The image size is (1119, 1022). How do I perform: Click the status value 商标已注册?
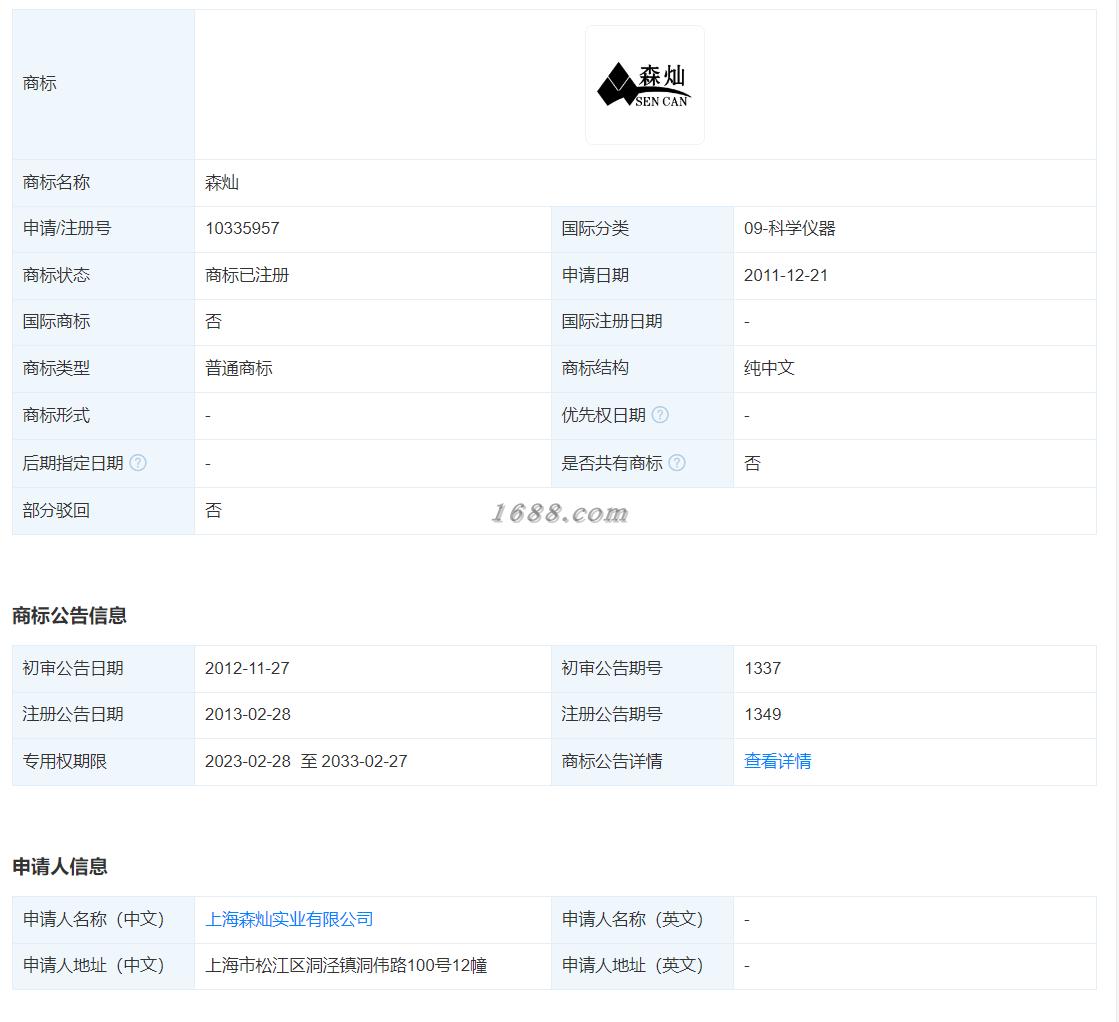point(247,275)
